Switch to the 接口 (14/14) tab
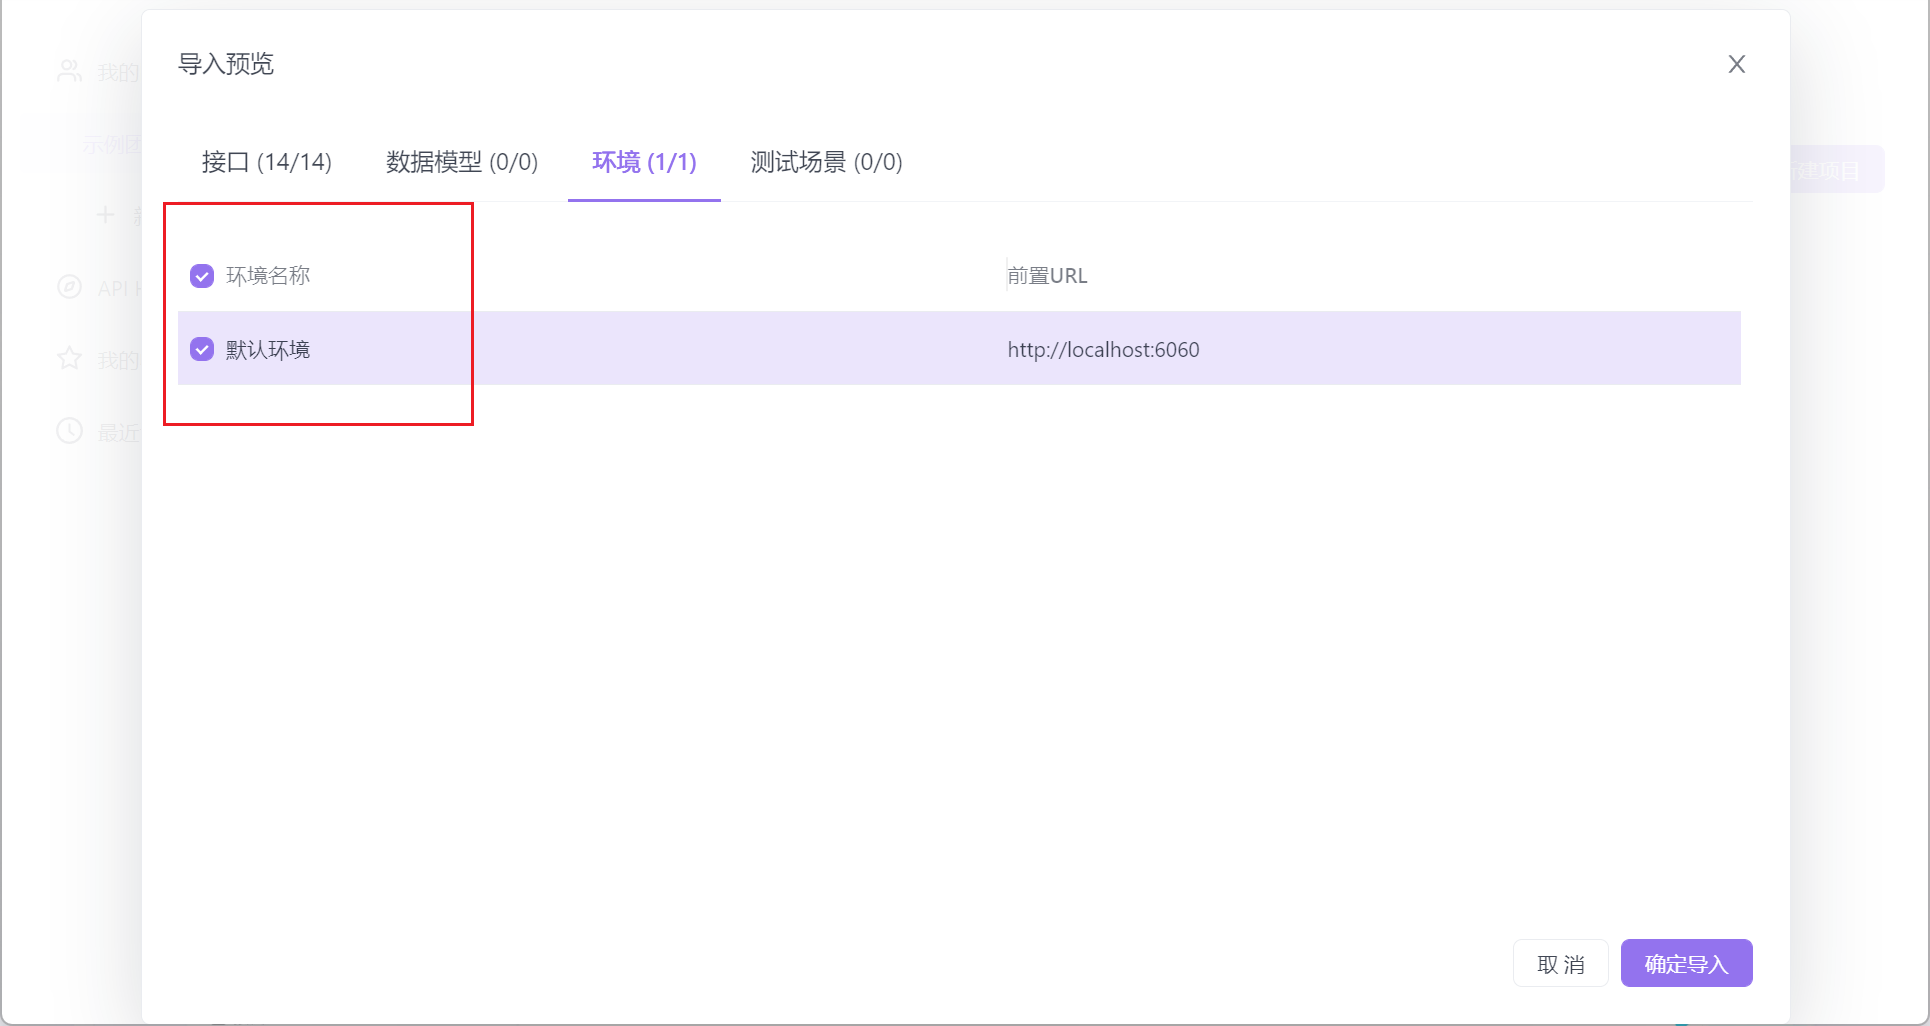The height and width of the screenshot is (1026, 1930). coord(267,162)
